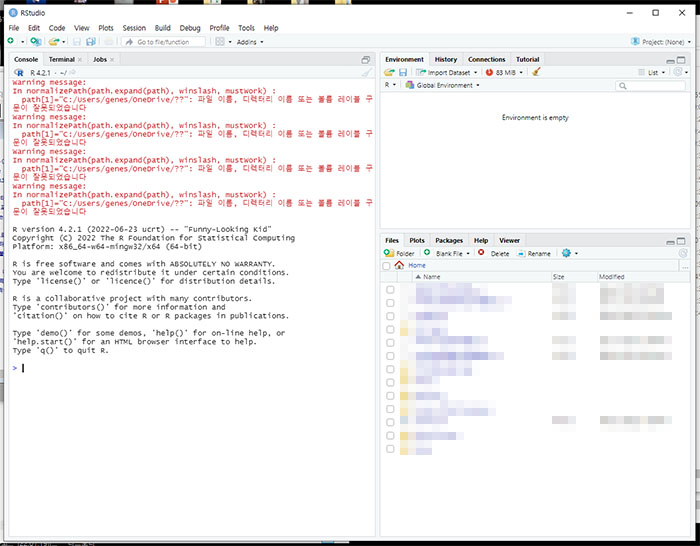Open the 83 MiB memory usage dropdown
The width and height of the screenshot is (700, 546).
point(504,72)
